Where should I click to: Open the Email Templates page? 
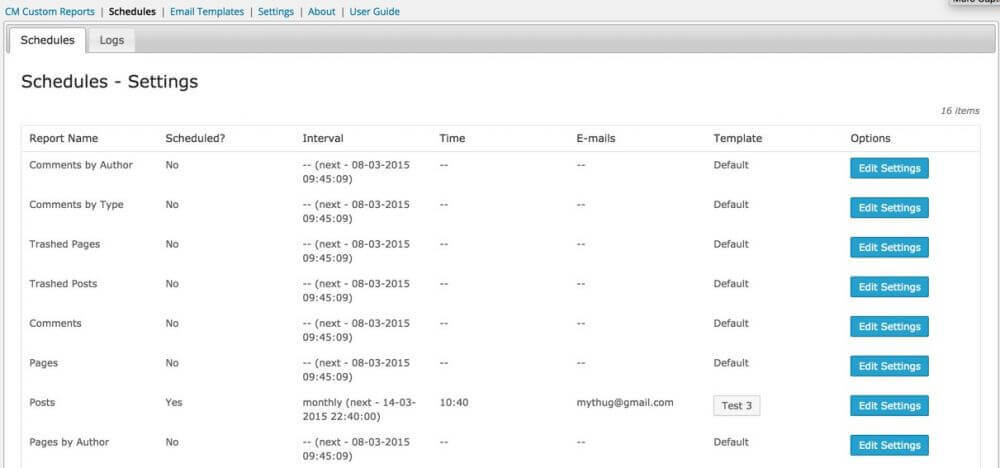pos(207,12)
